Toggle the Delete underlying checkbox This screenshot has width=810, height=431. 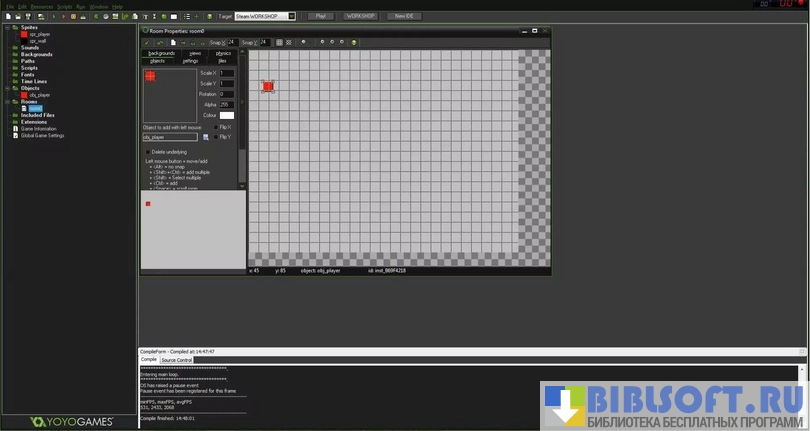point(147,151)
